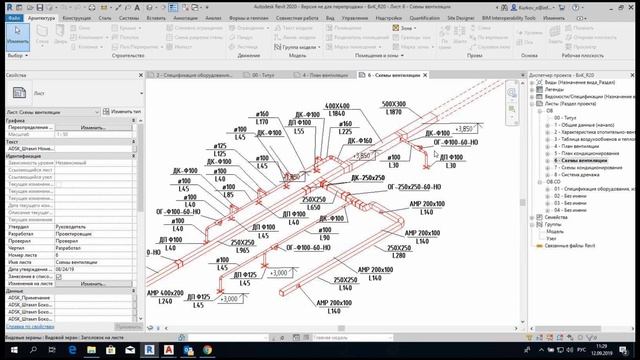Viewport: 640px width, 360px height.
Task: Switch to the Системы ribbon tab
Action: pos(129,18)
